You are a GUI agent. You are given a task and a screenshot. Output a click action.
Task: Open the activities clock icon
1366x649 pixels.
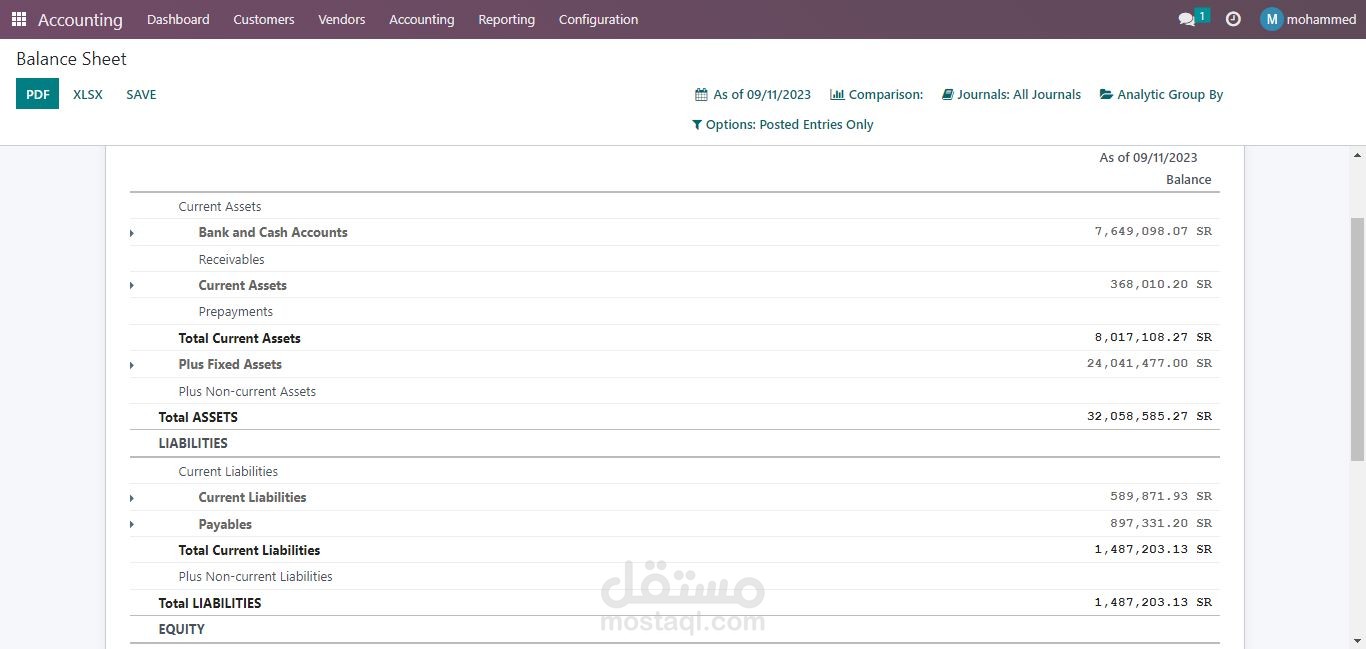(x=1233, y=19)
